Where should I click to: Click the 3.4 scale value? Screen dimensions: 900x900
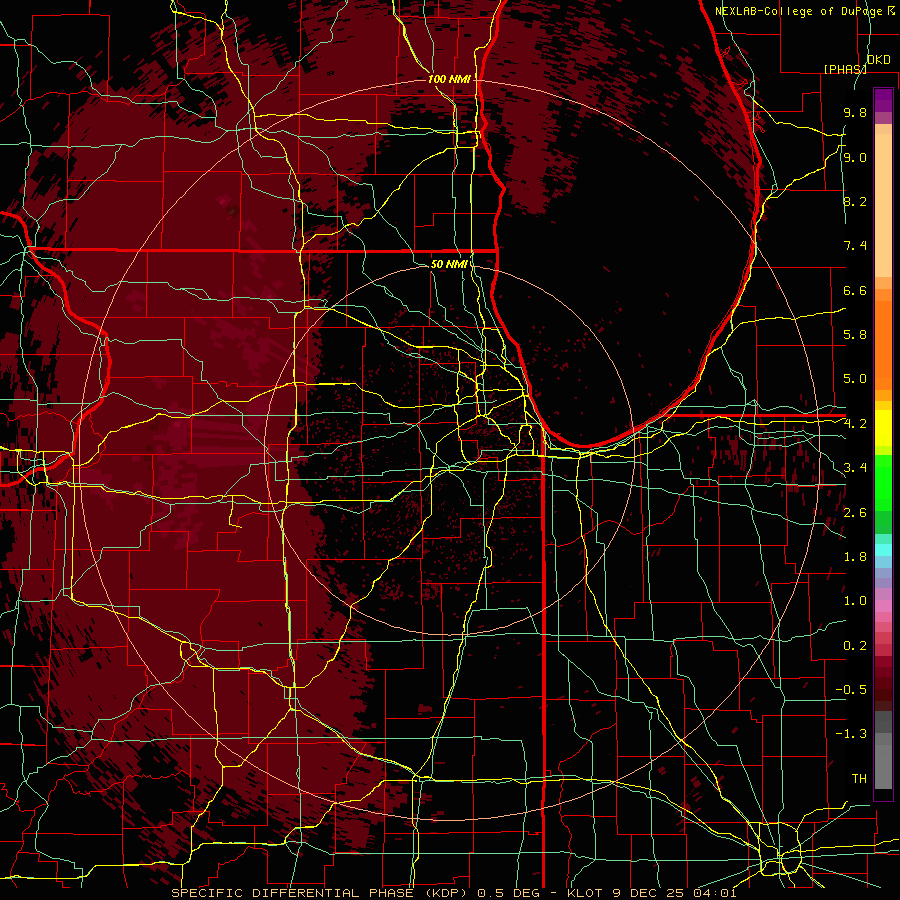855,468
